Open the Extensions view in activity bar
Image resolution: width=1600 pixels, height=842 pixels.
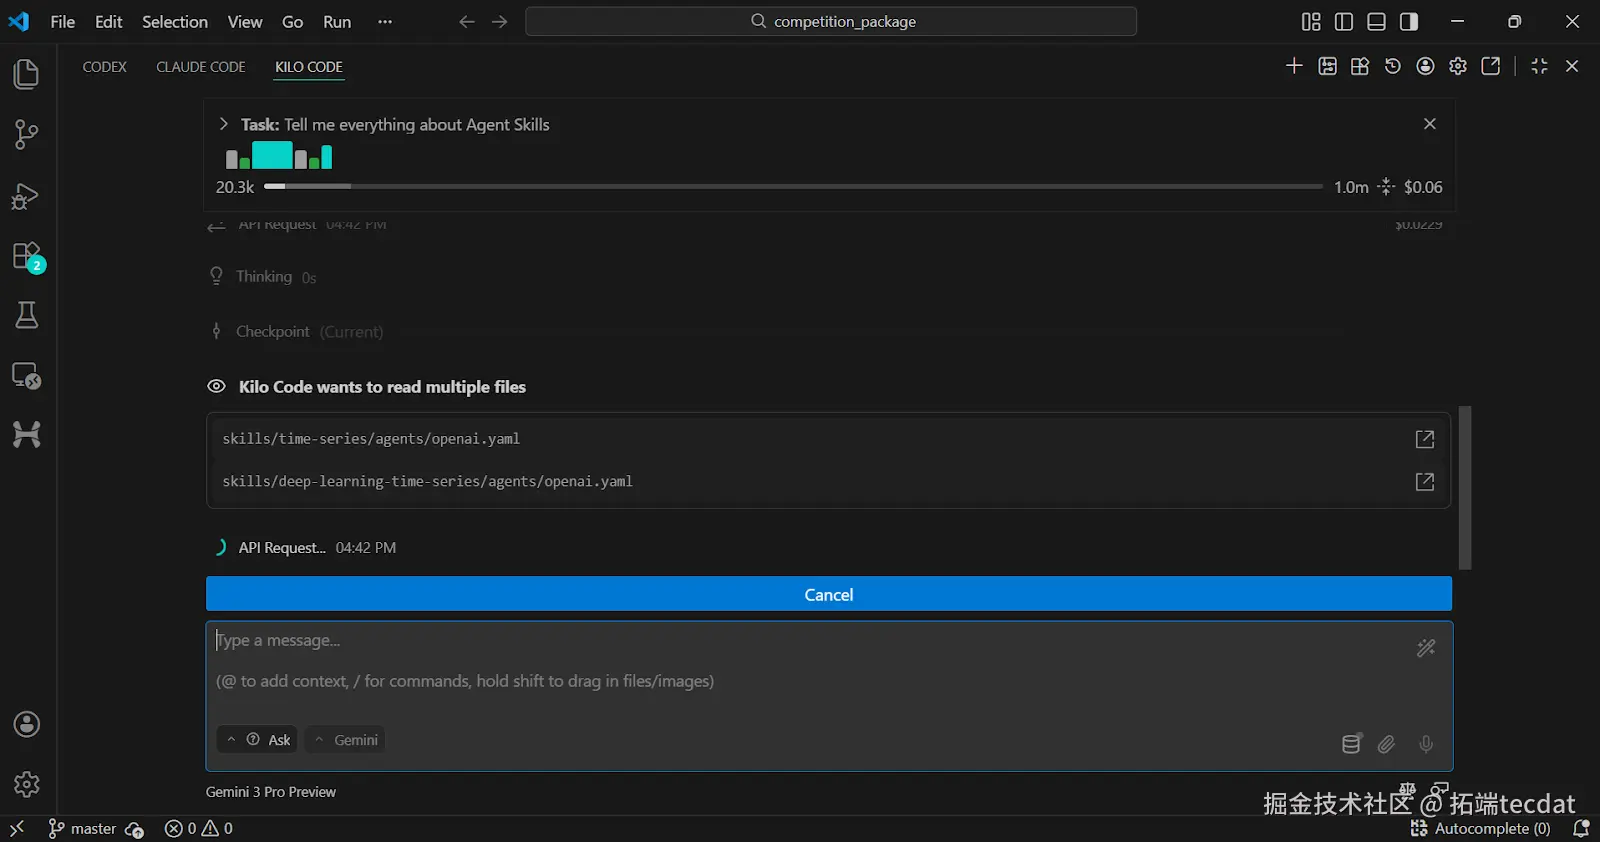[27, 257]
